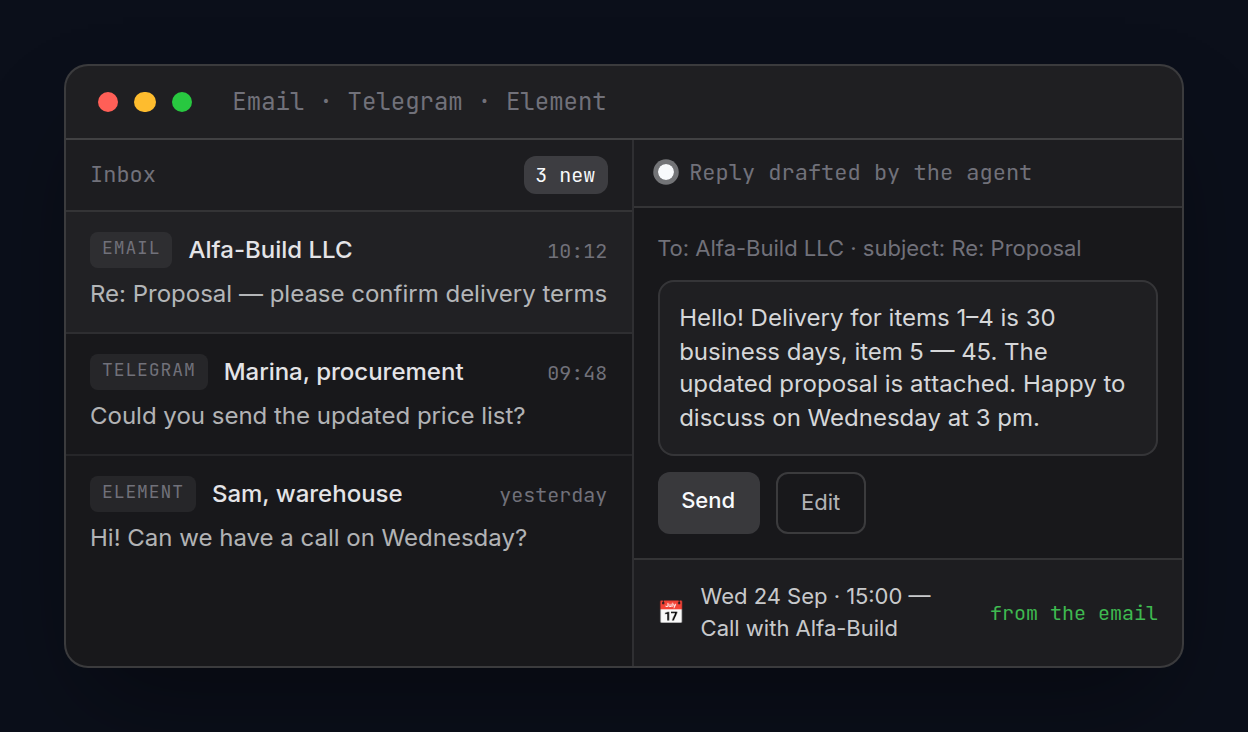This screenshot has height=732, width=1248.
Task: Open the Call with Alfa-Build calendar event
Action: (908, 613)
